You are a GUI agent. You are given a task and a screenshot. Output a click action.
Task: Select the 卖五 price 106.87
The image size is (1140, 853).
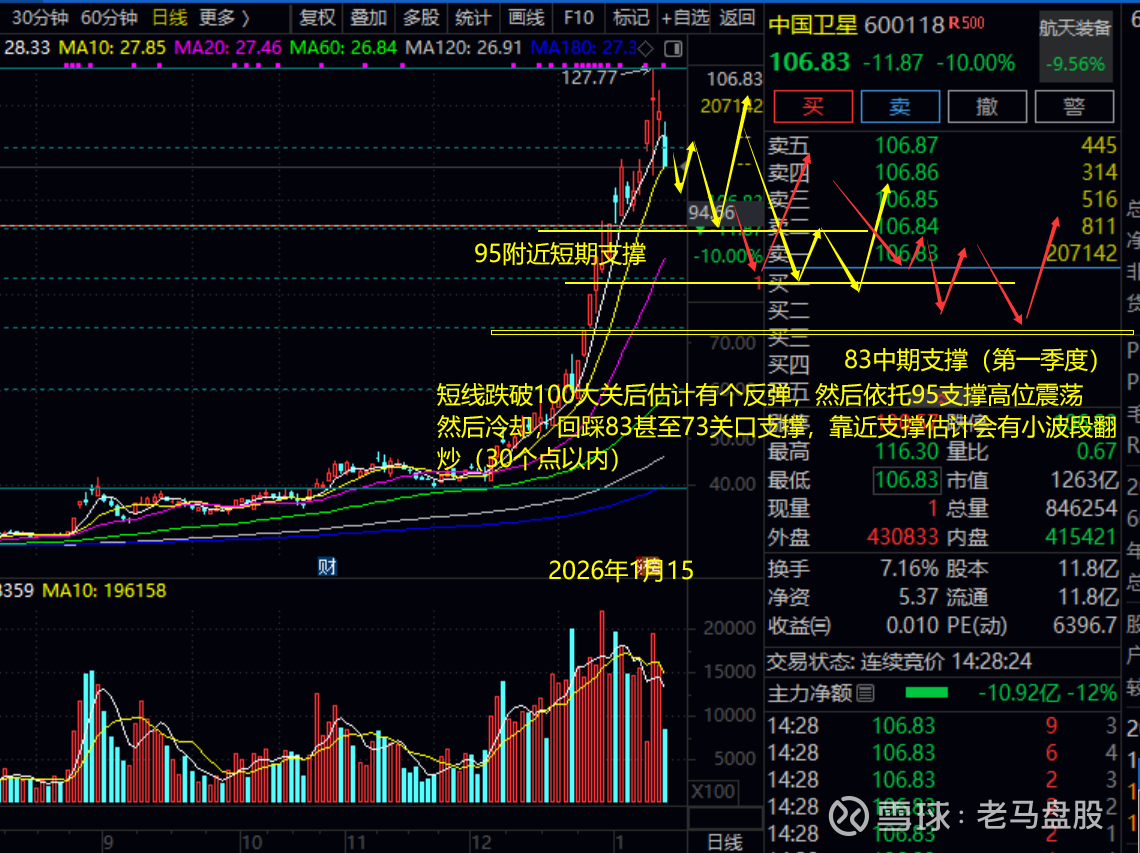click(x=907, y=145)
